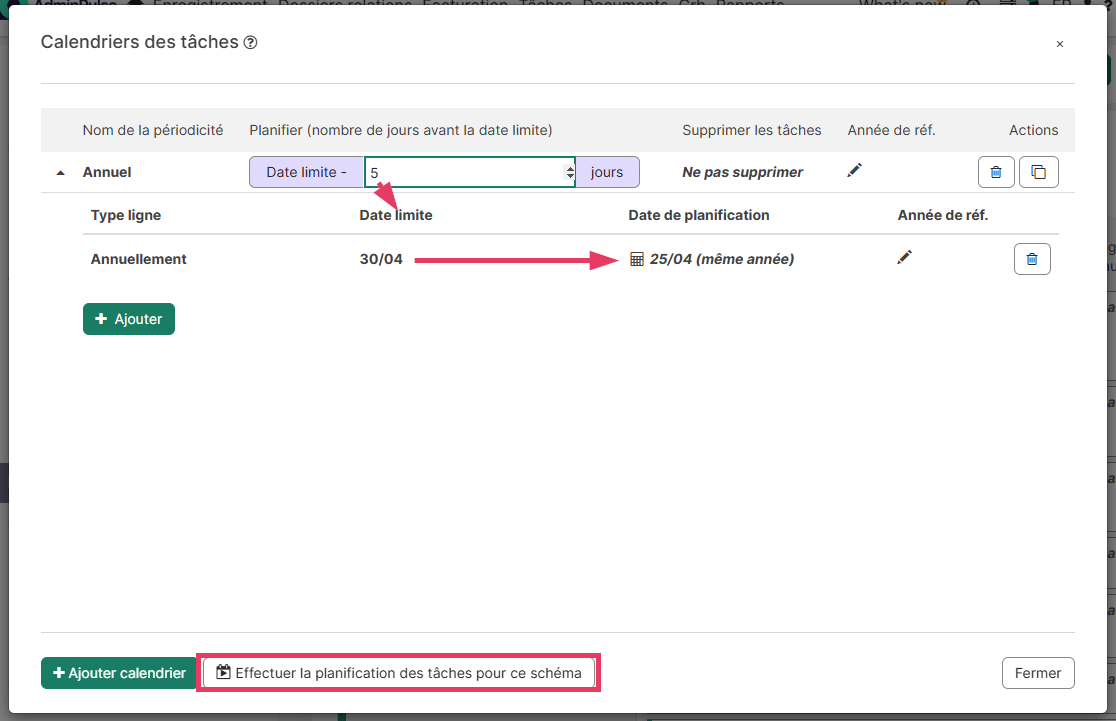Collapse the Annuel periodicity row
The height and width of the screenshot is (721, 1116).
click(x=61, y=173)
